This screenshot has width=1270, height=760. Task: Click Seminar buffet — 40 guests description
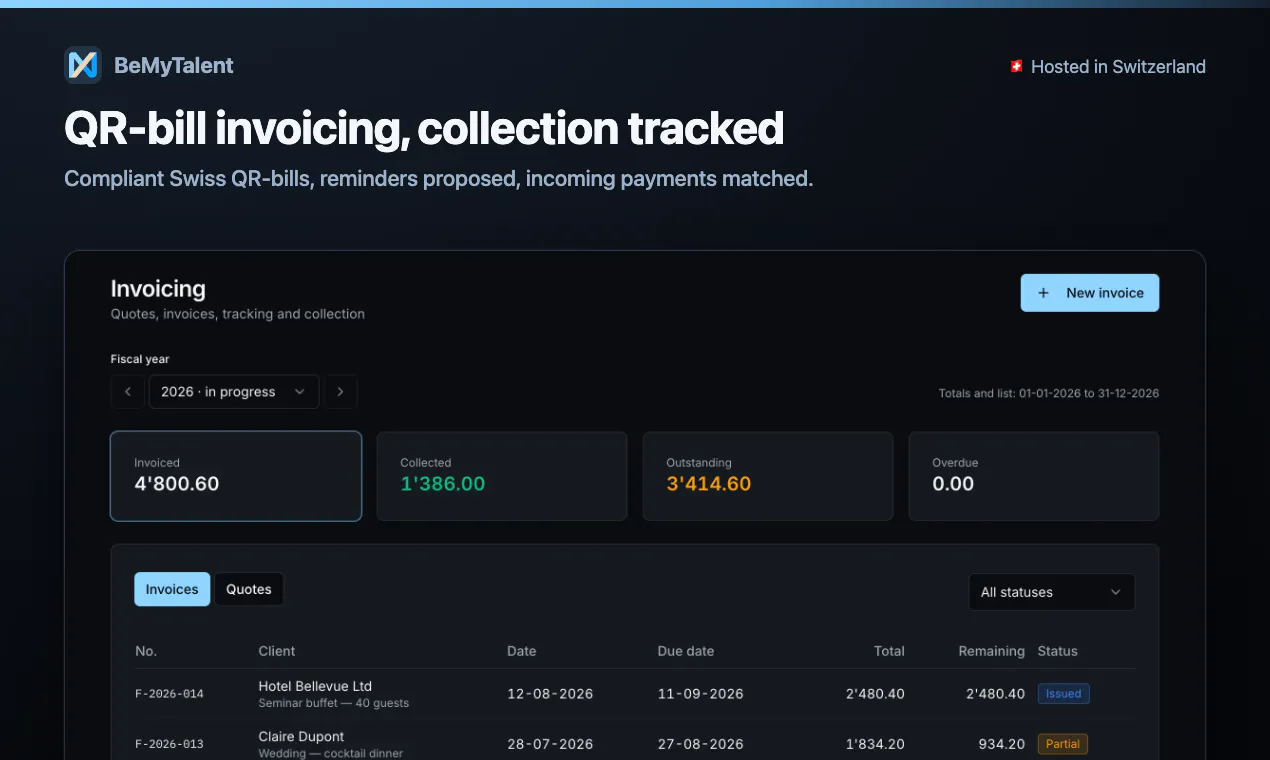[x=334, y=703]
